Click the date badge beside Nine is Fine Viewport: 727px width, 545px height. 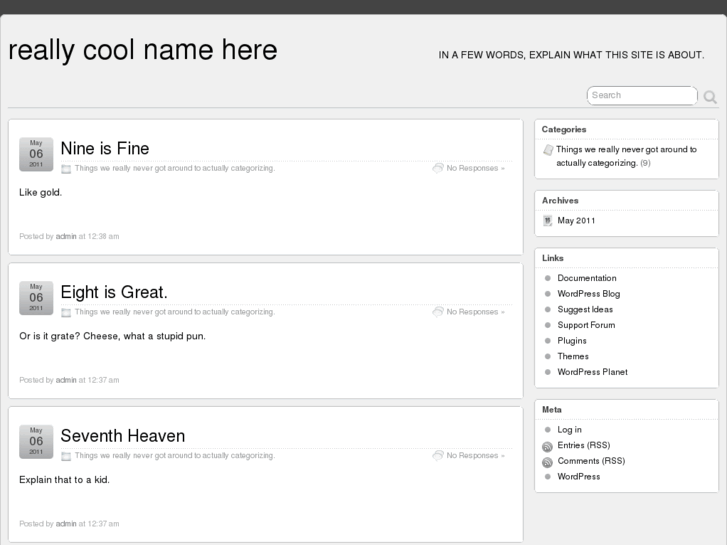(x=36, y=154)
